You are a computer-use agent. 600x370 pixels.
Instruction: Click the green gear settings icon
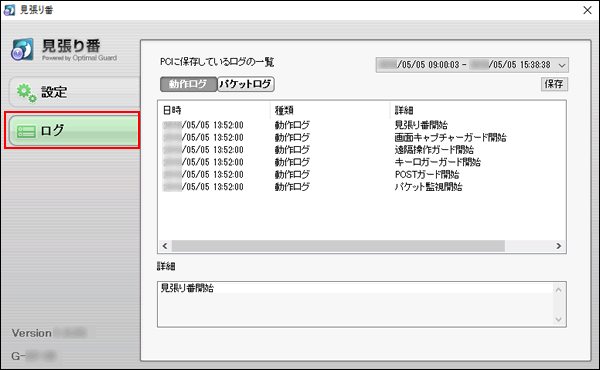point(26,93)
